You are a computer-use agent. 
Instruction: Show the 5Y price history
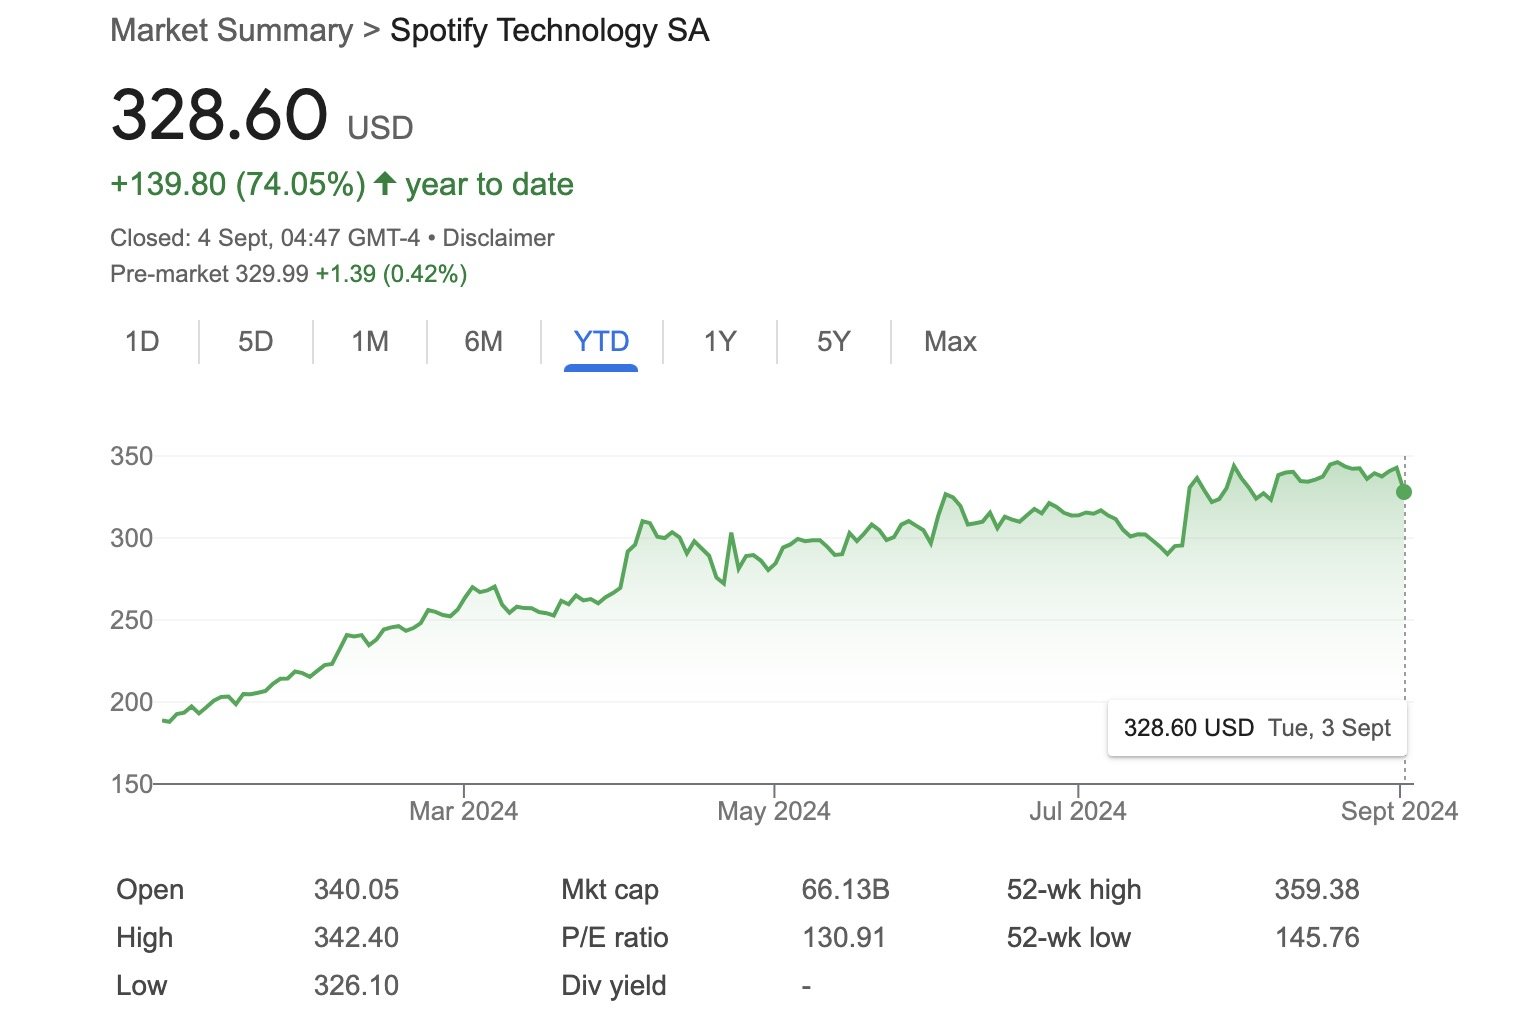833,342
